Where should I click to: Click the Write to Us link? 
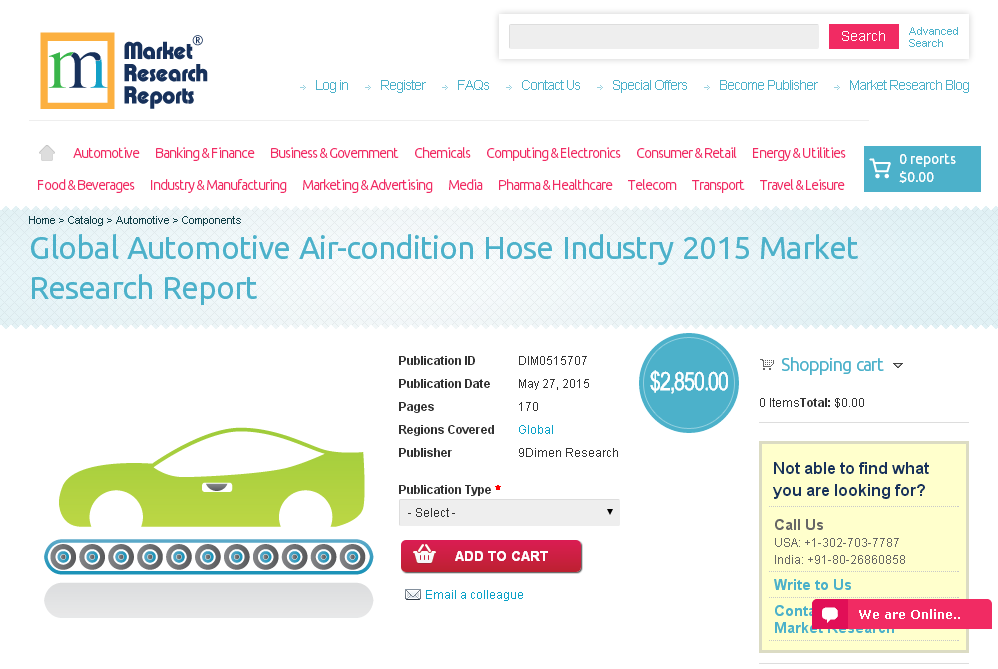pos(812,585)
